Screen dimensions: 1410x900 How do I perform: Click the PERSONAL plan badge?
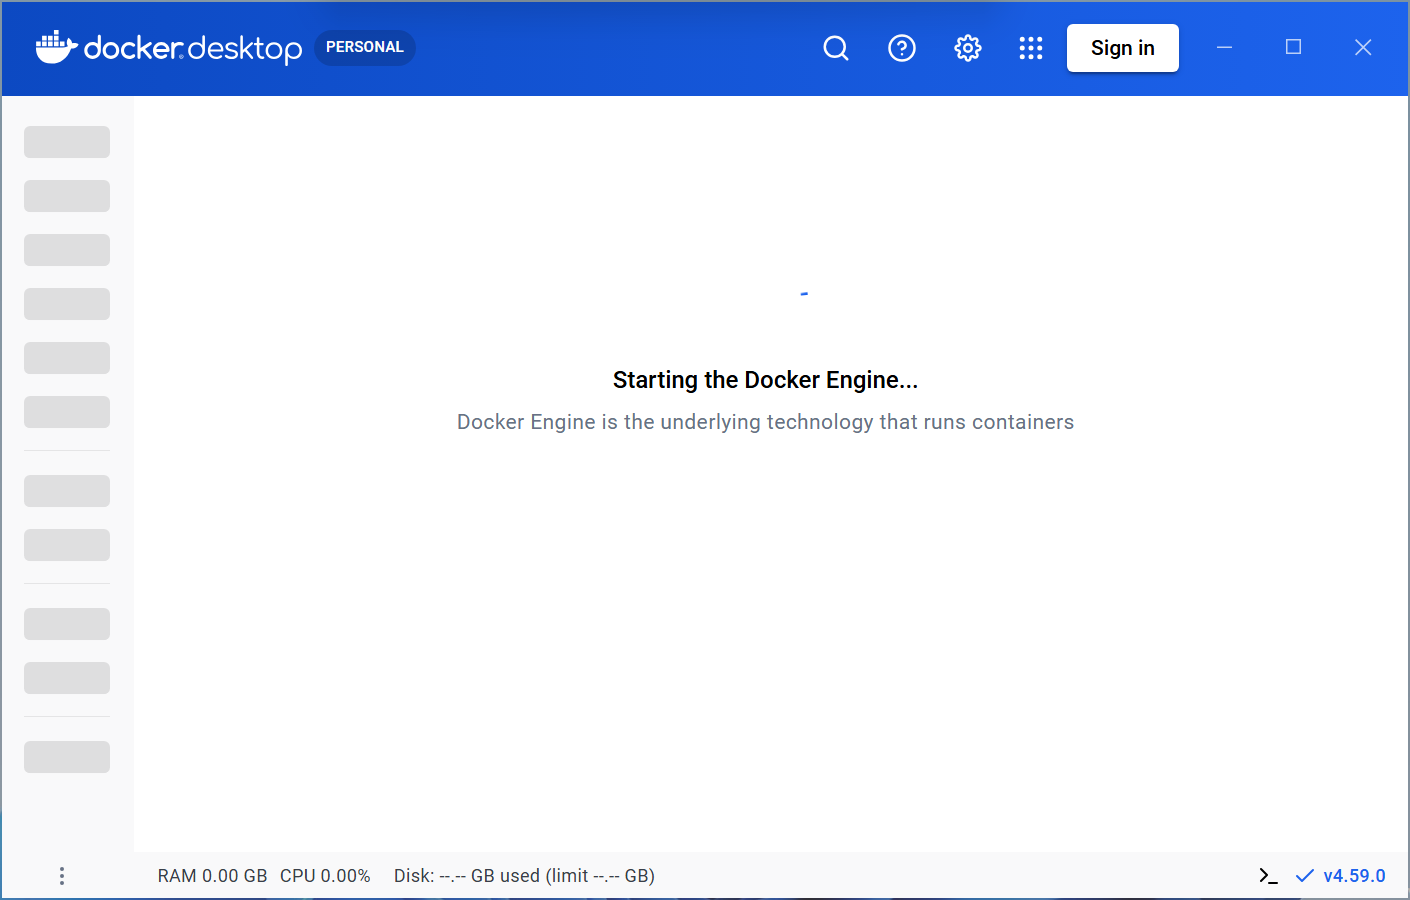pos(364,46)
